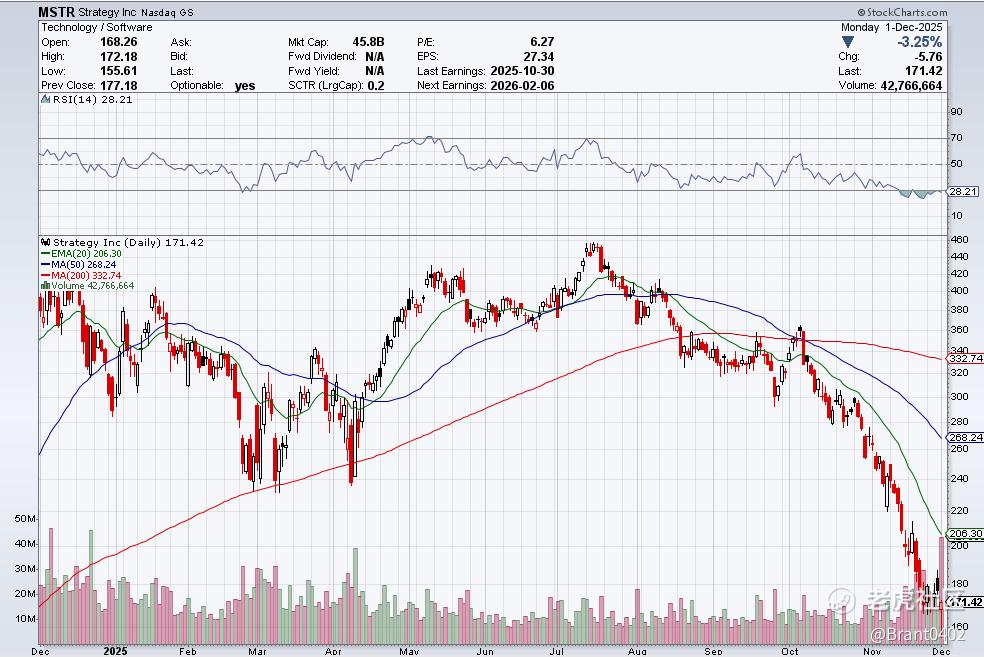Click the 28.21 RSI value tag on the right axis
The height and width of the screenshot is (657, 984).
(963, 191)
